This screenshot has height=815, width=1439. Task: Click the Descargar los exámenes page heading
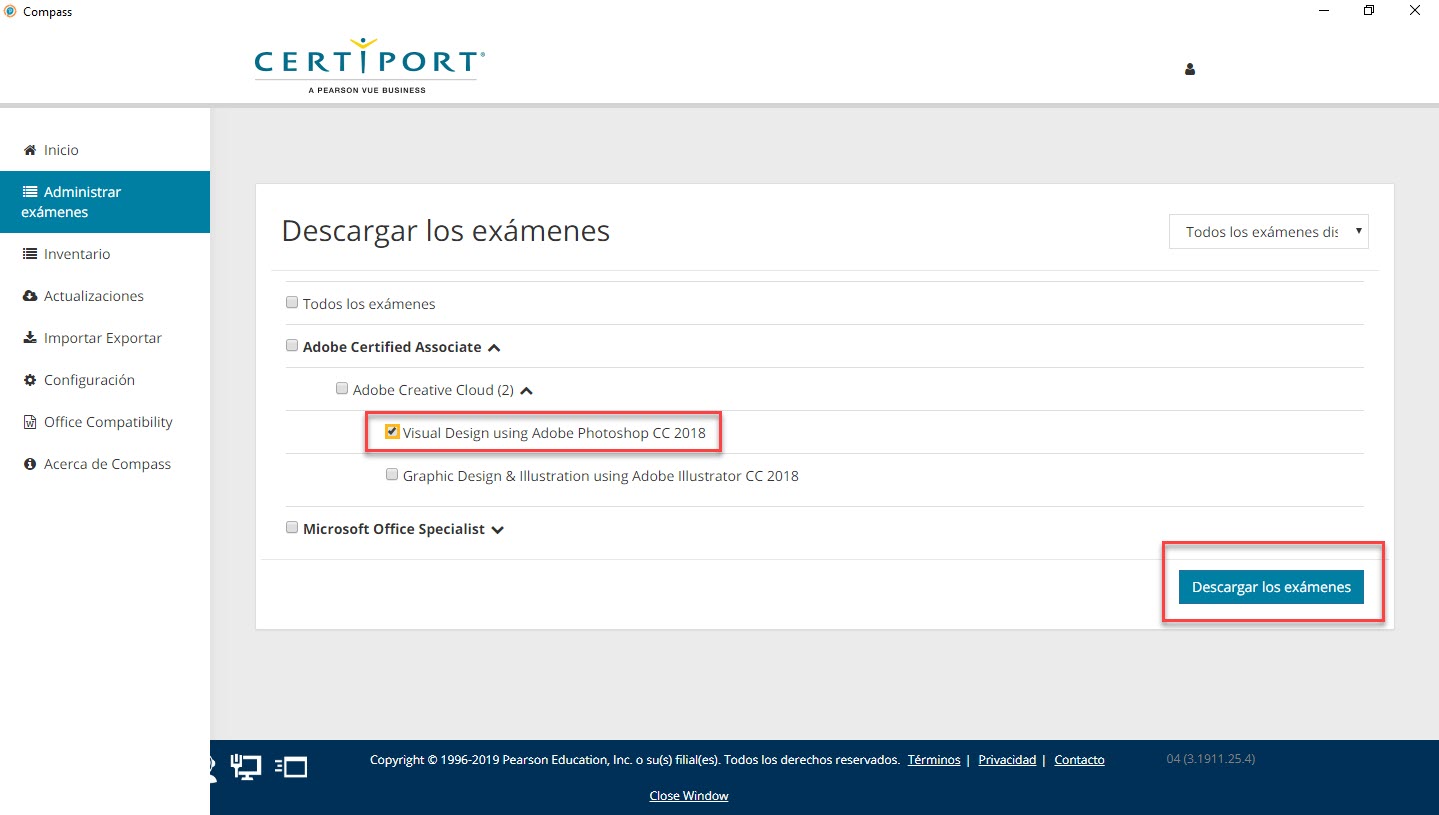pos(446,231)
